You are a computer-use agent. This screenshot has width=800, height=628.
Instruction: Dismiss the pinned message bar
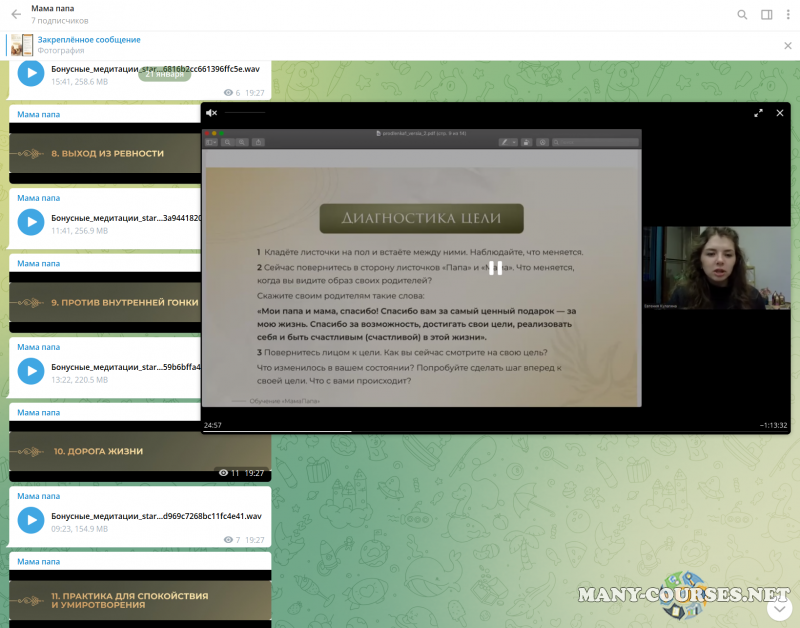point(787,45)
